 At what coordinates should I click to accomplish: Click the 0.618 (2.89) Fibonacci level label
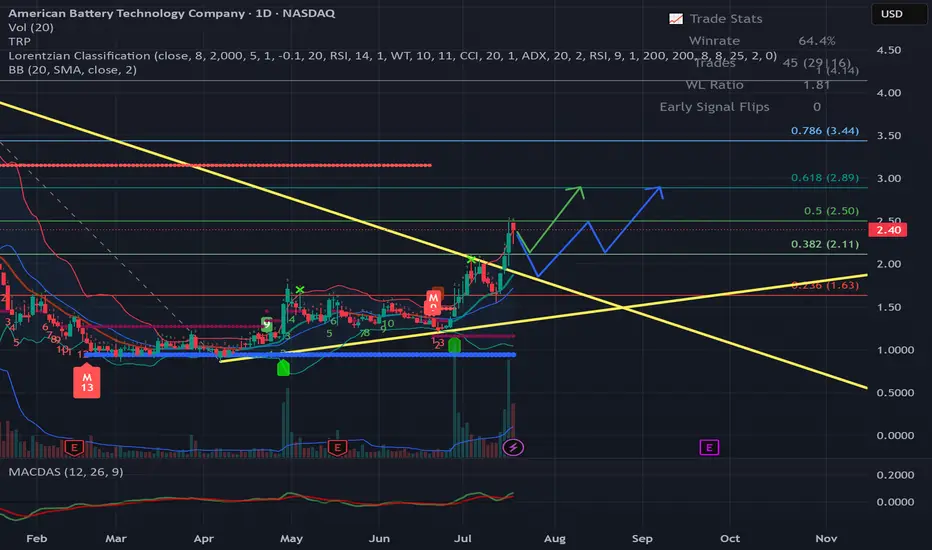tap(825, 178)
